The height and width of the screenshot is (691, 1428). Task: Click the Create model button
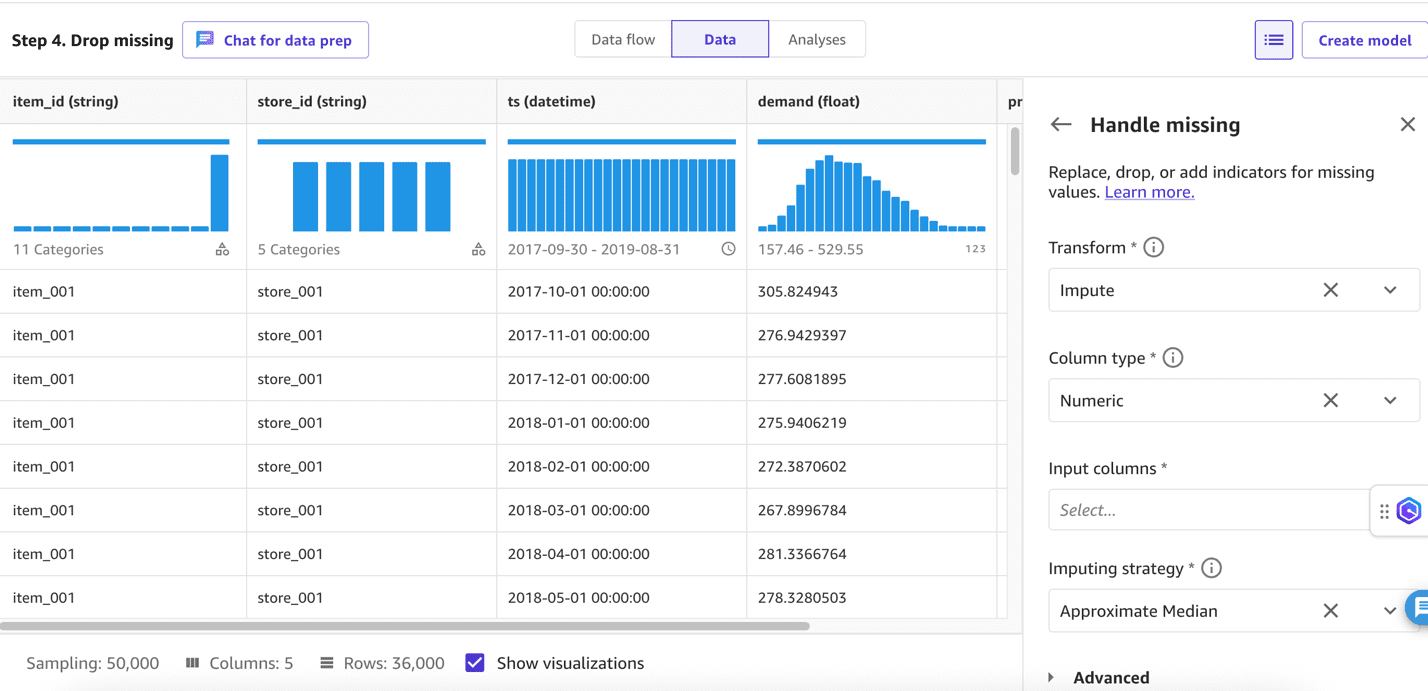pyautogui.click(x=1364, y=40)
